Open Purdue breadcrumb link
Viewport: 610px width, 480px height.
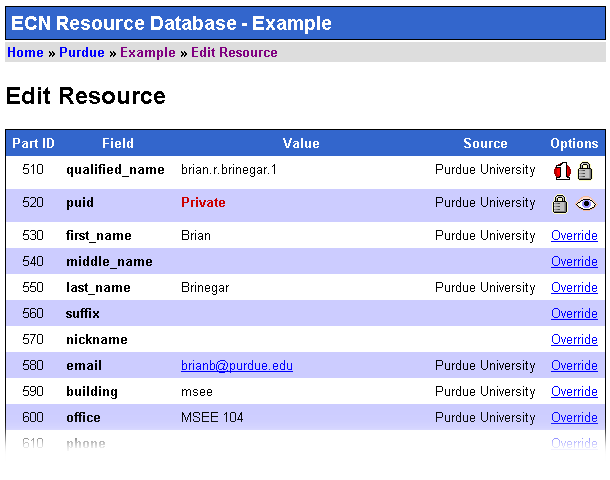click(82, 52)
